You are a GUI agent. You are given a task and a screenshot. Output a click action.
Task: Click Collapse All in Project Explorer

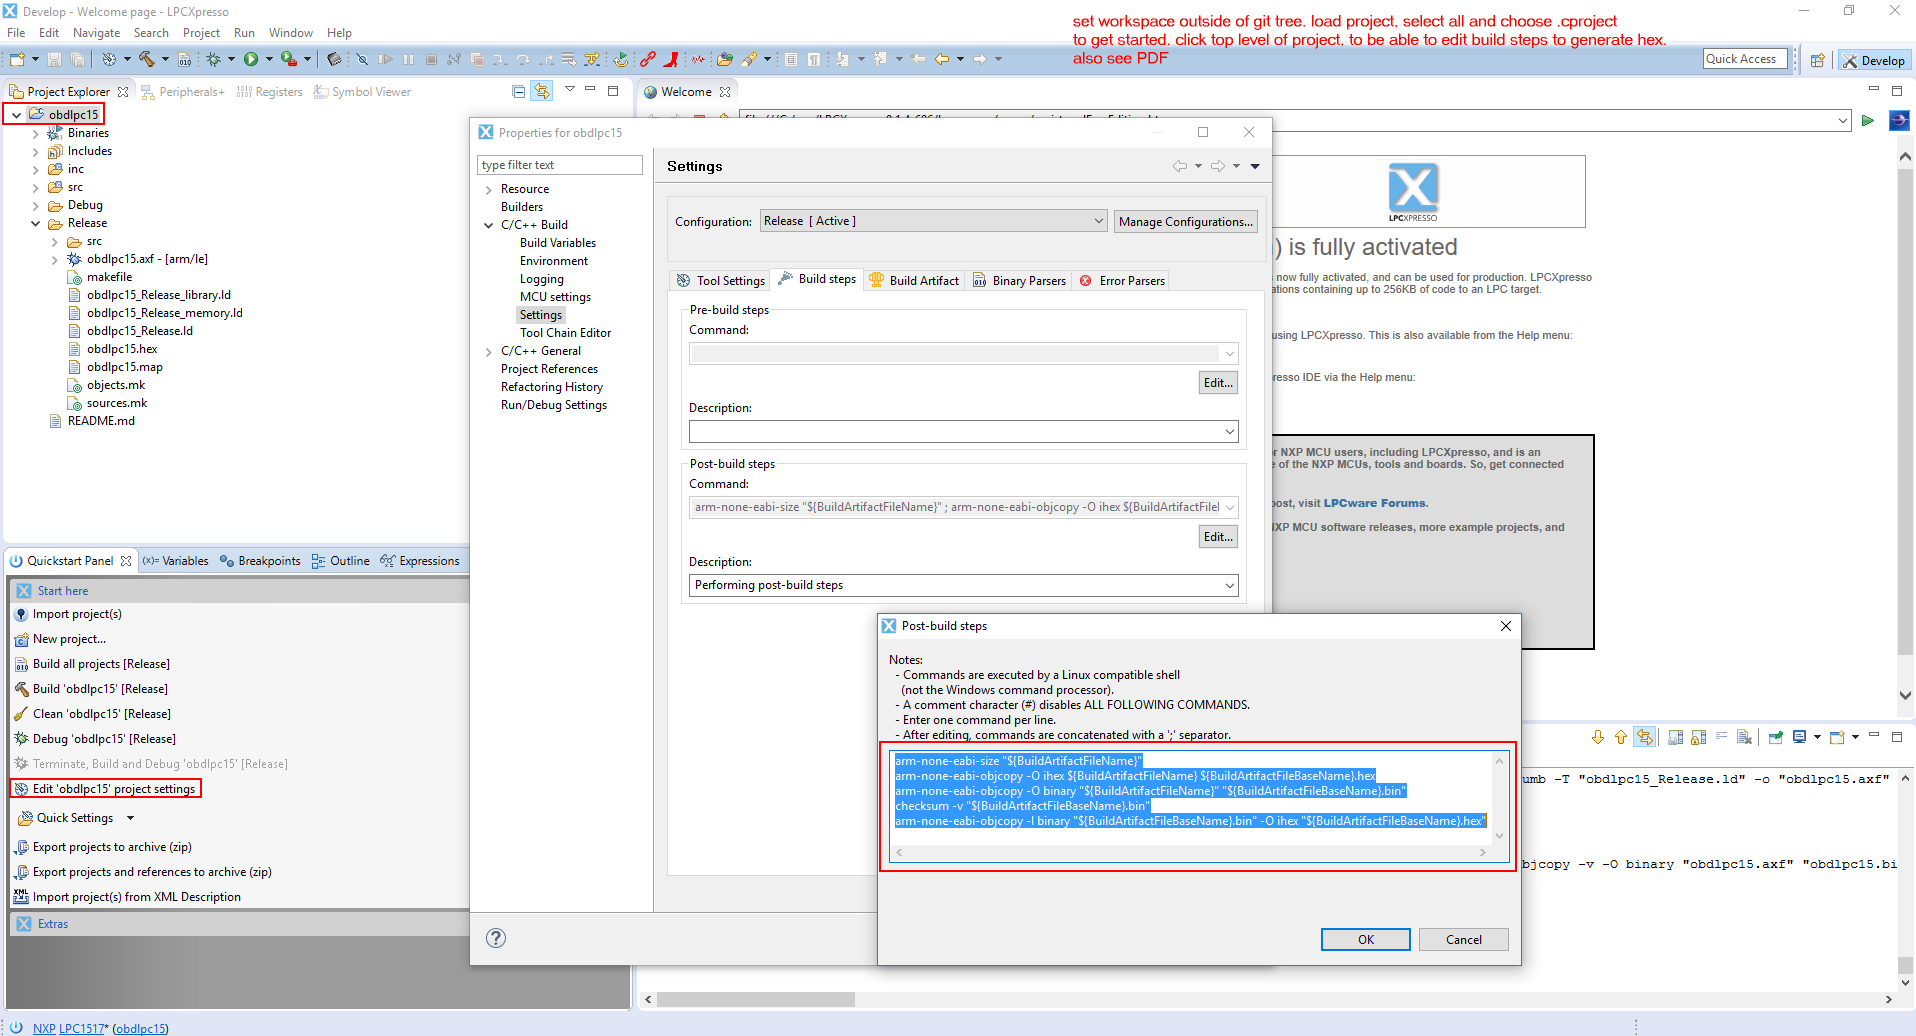pos(518,91)
